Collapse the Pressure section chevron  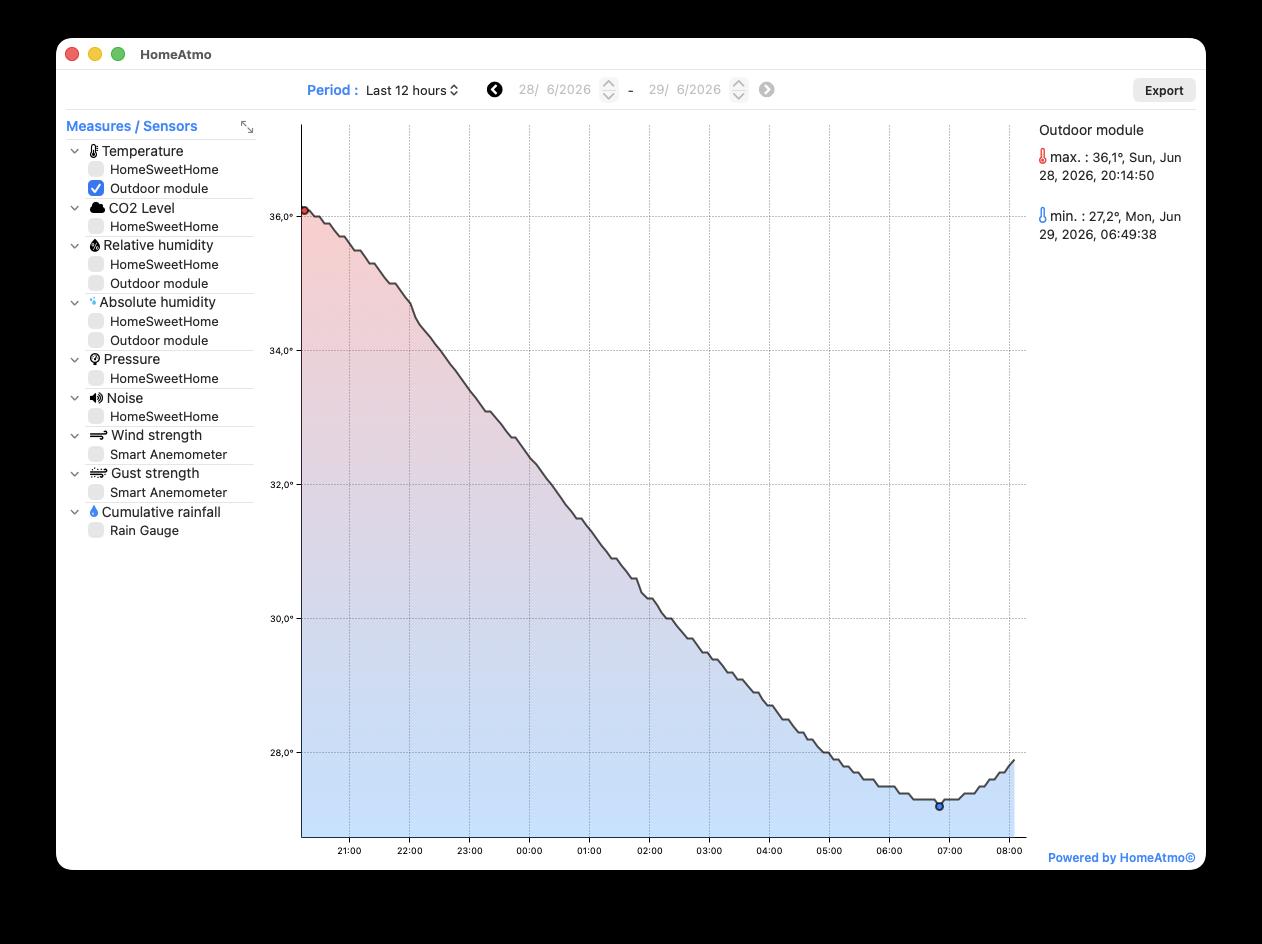click(75, 359)
